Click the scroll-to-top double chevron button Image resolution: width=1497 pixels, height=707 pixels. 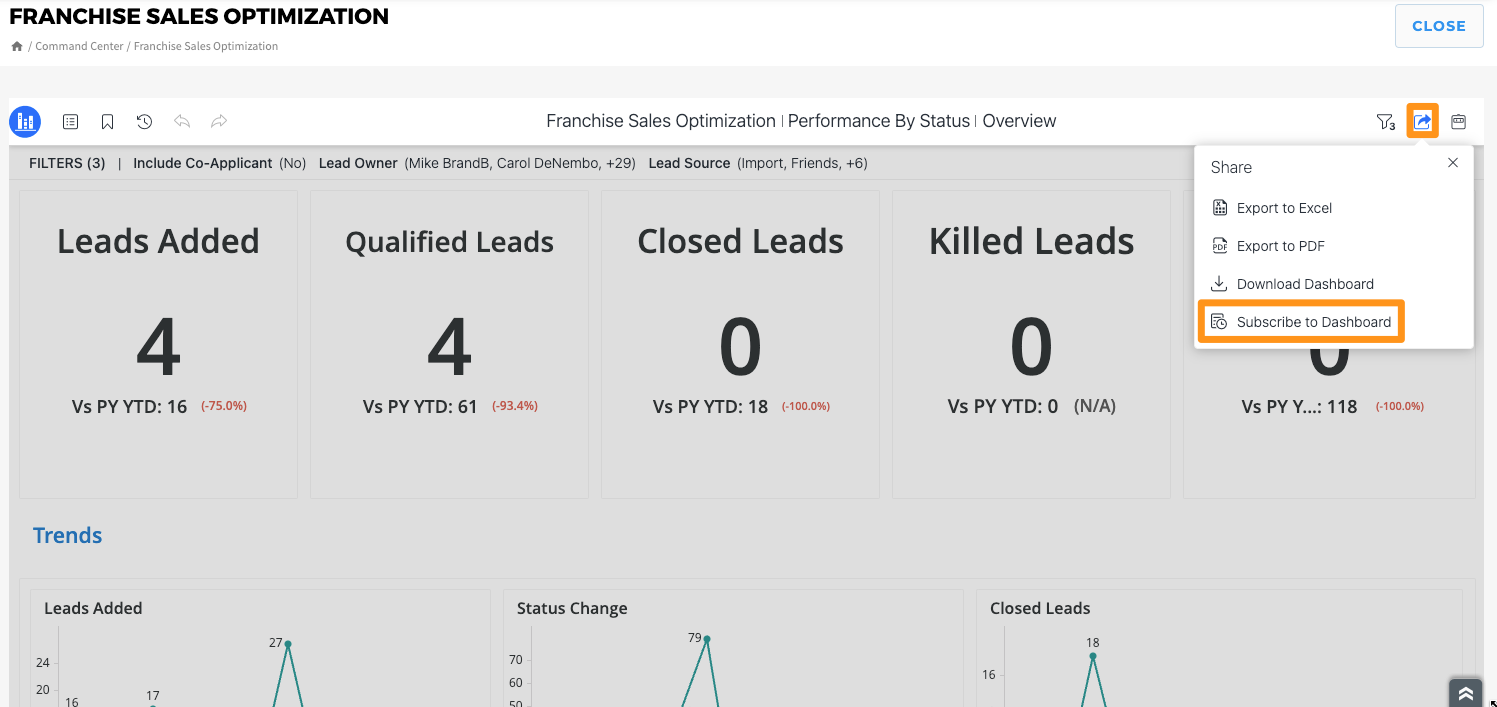tap(1465, 693)
